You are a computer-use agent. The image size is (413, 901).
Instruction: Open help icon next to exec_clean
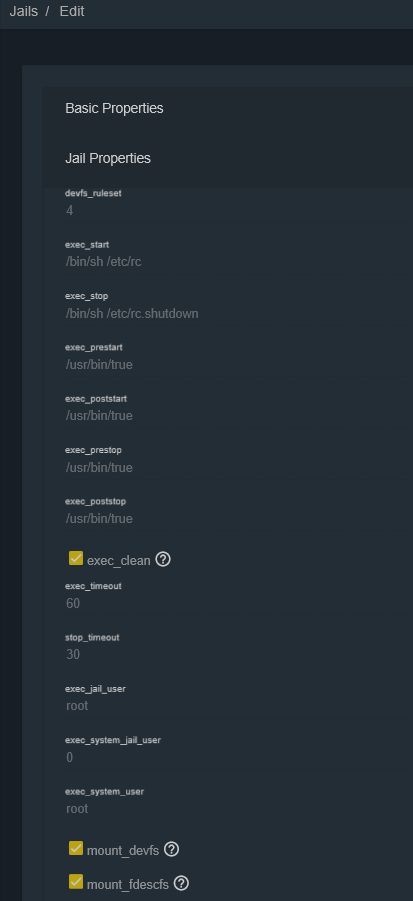pos(163,559)
